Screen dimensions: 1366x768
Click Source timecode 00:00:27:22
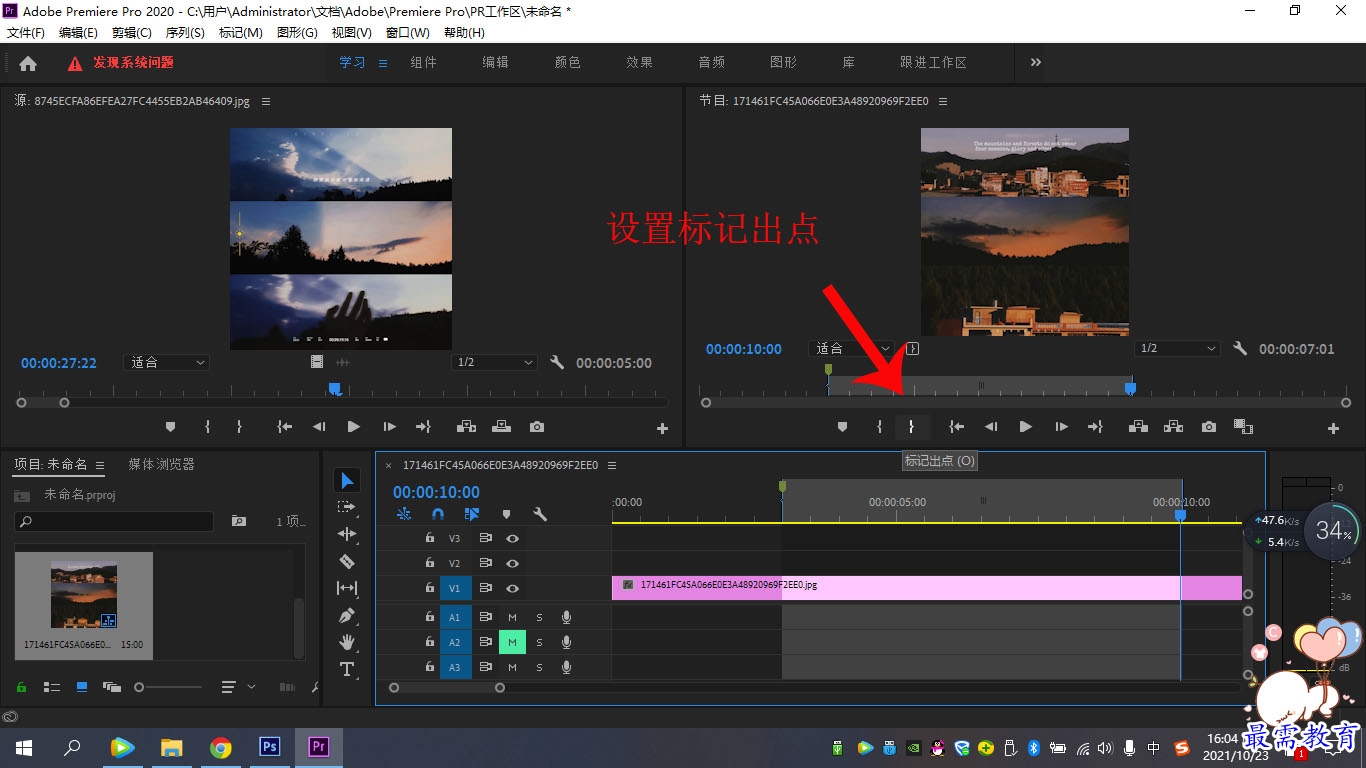tap(59, 363)
